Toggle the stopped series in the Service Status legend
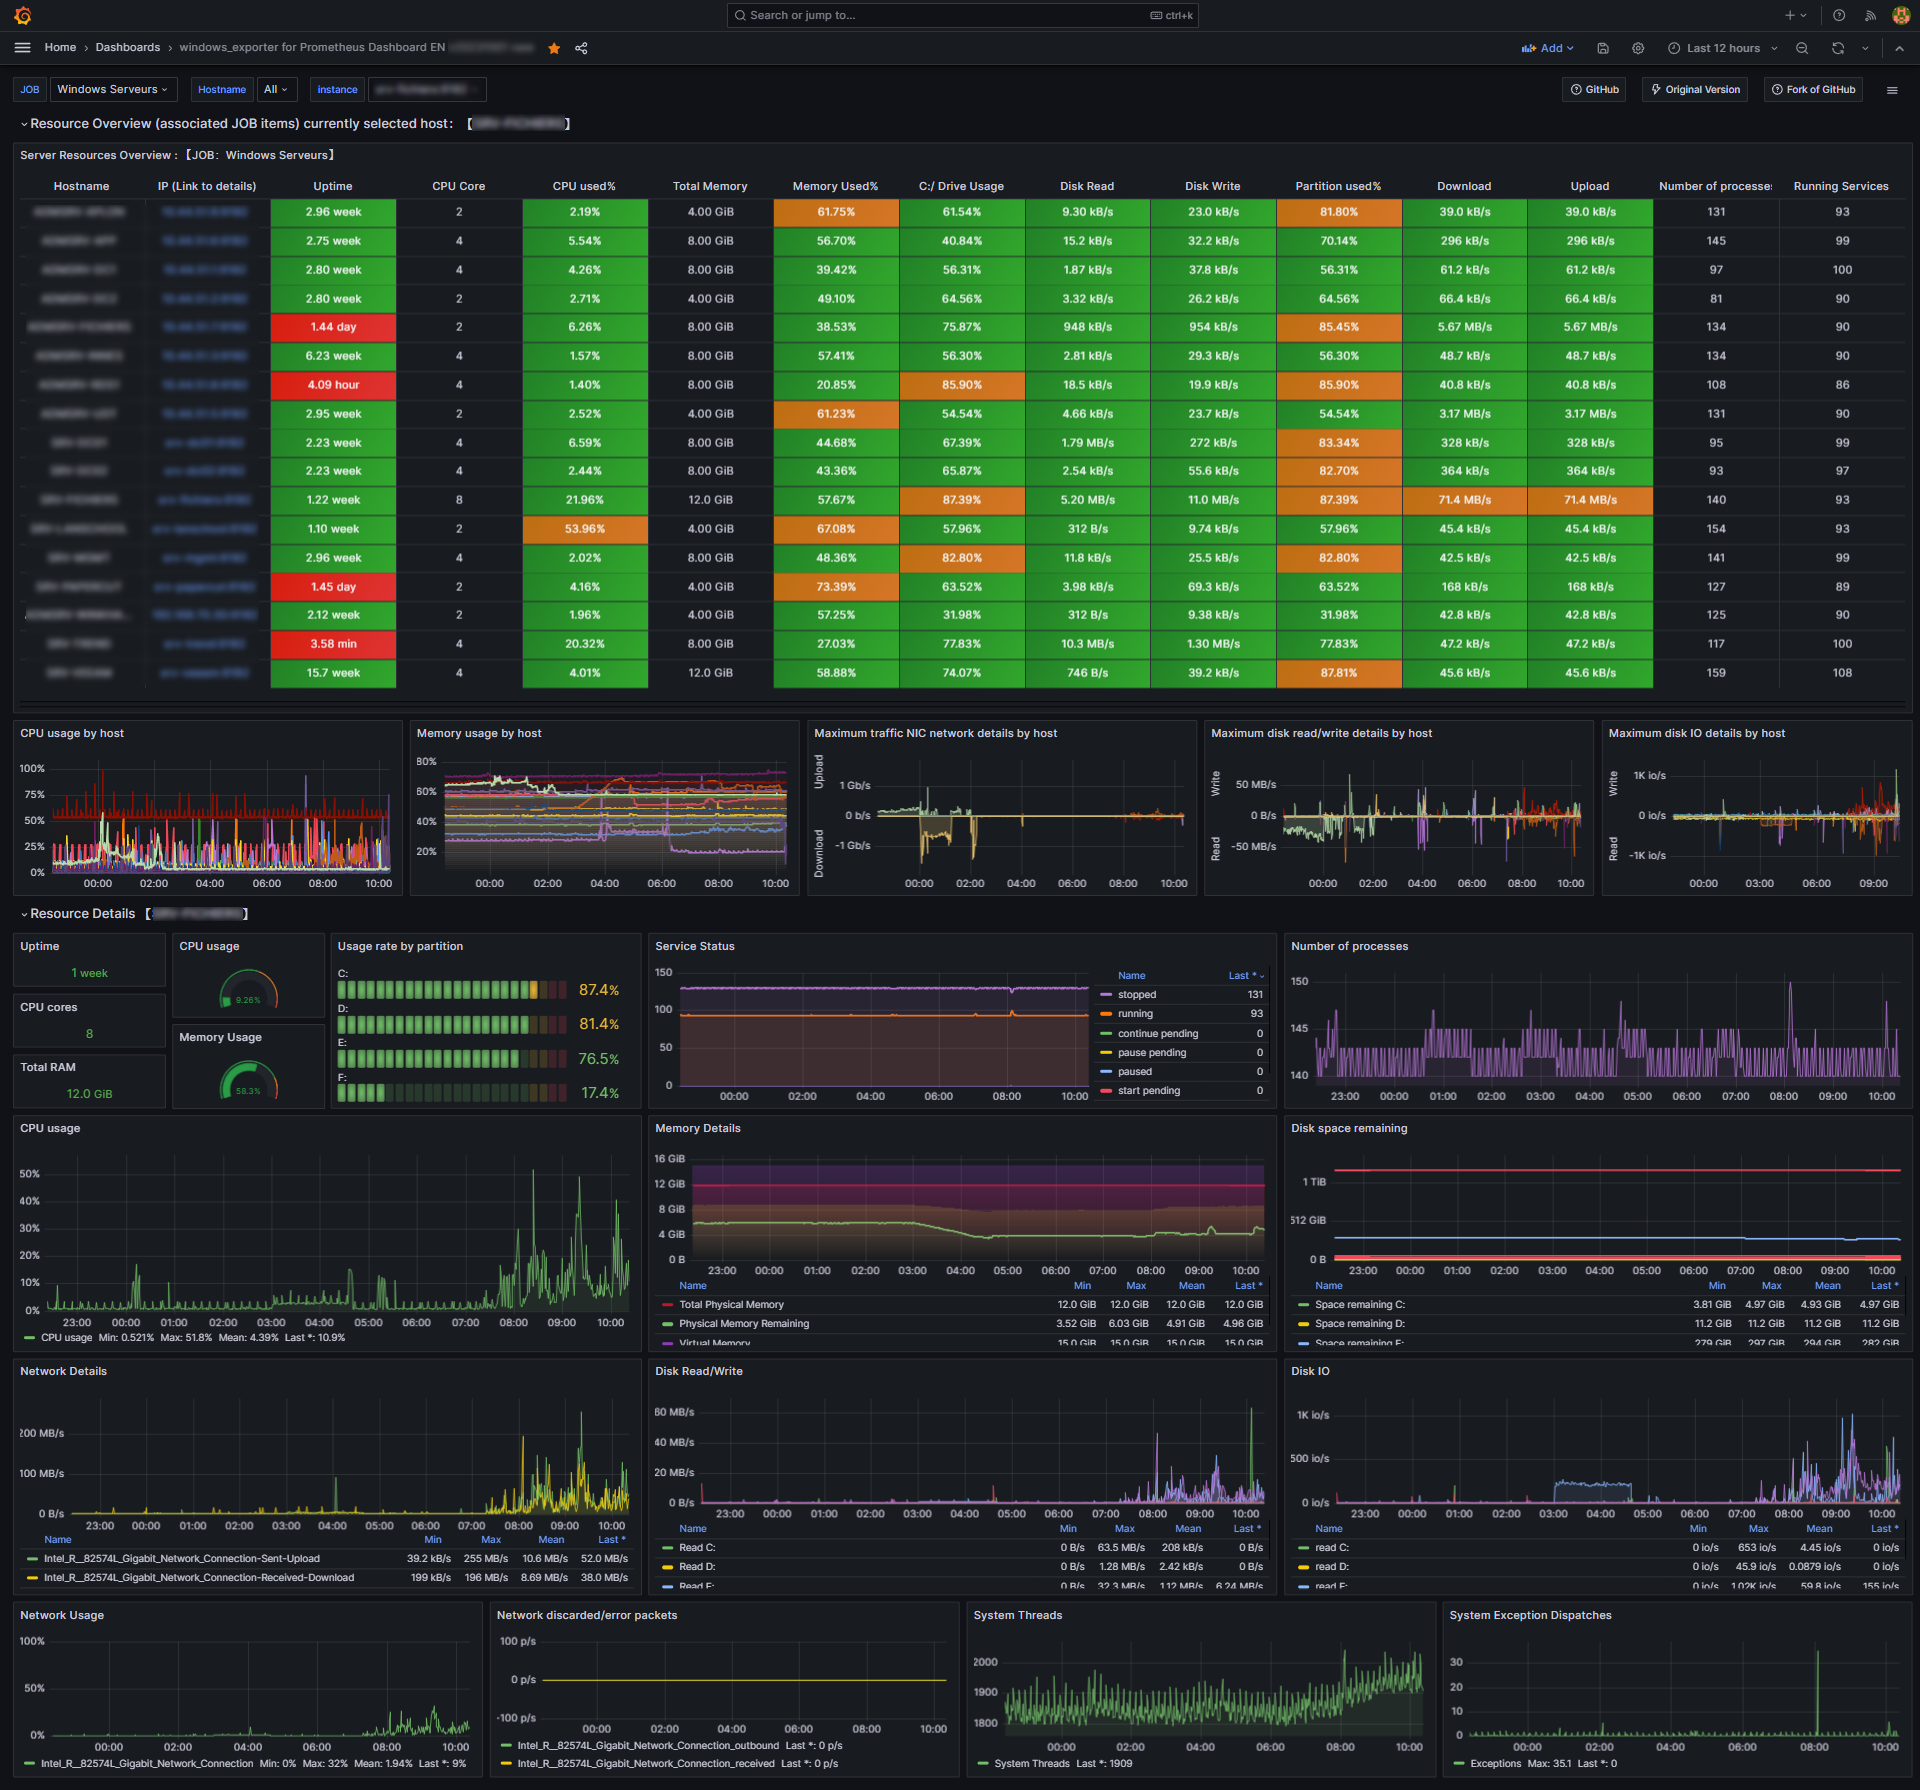Screen dimensions: 1920x1790 click(1137, 995)
